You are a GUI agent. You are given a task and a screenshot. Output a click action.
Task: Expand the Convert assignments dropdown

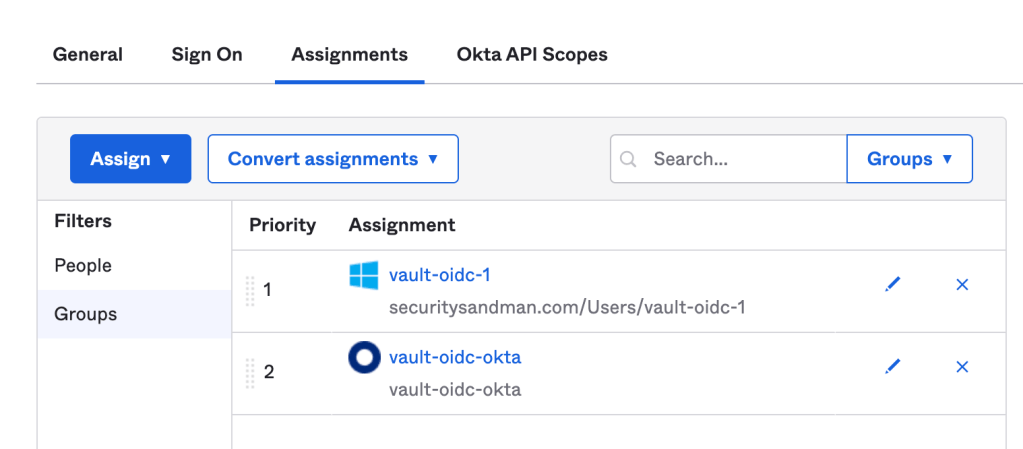point(333,159)
